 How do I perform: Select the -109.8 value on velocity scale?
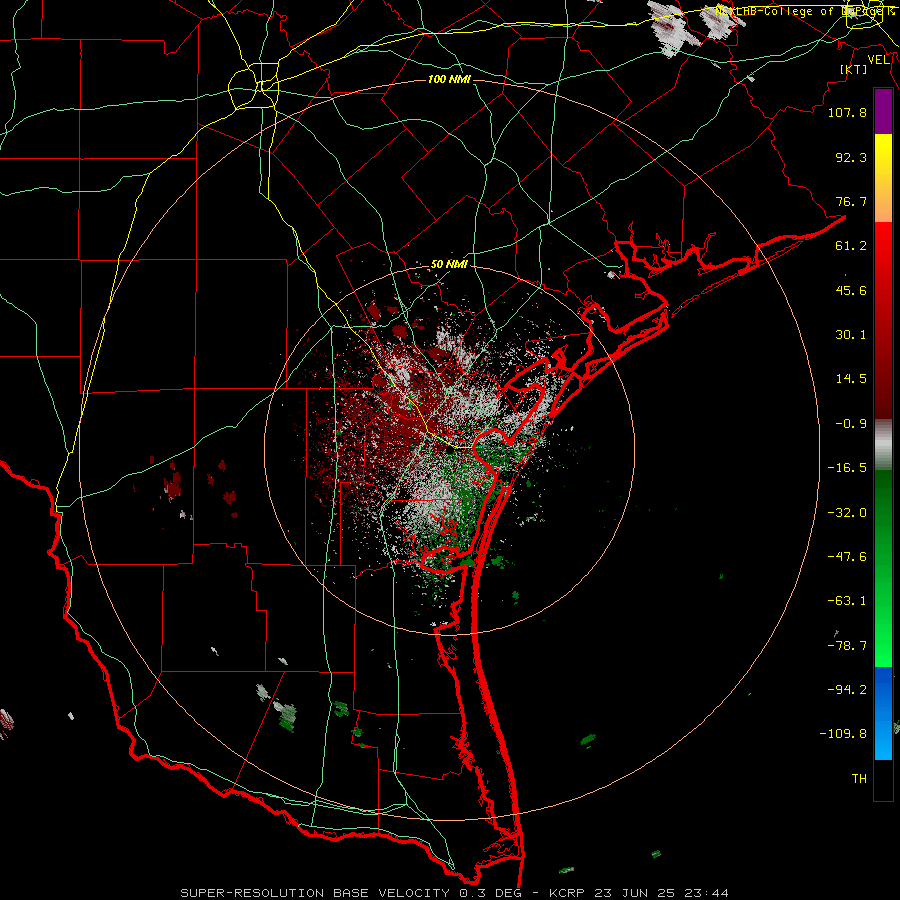[843, 734]
